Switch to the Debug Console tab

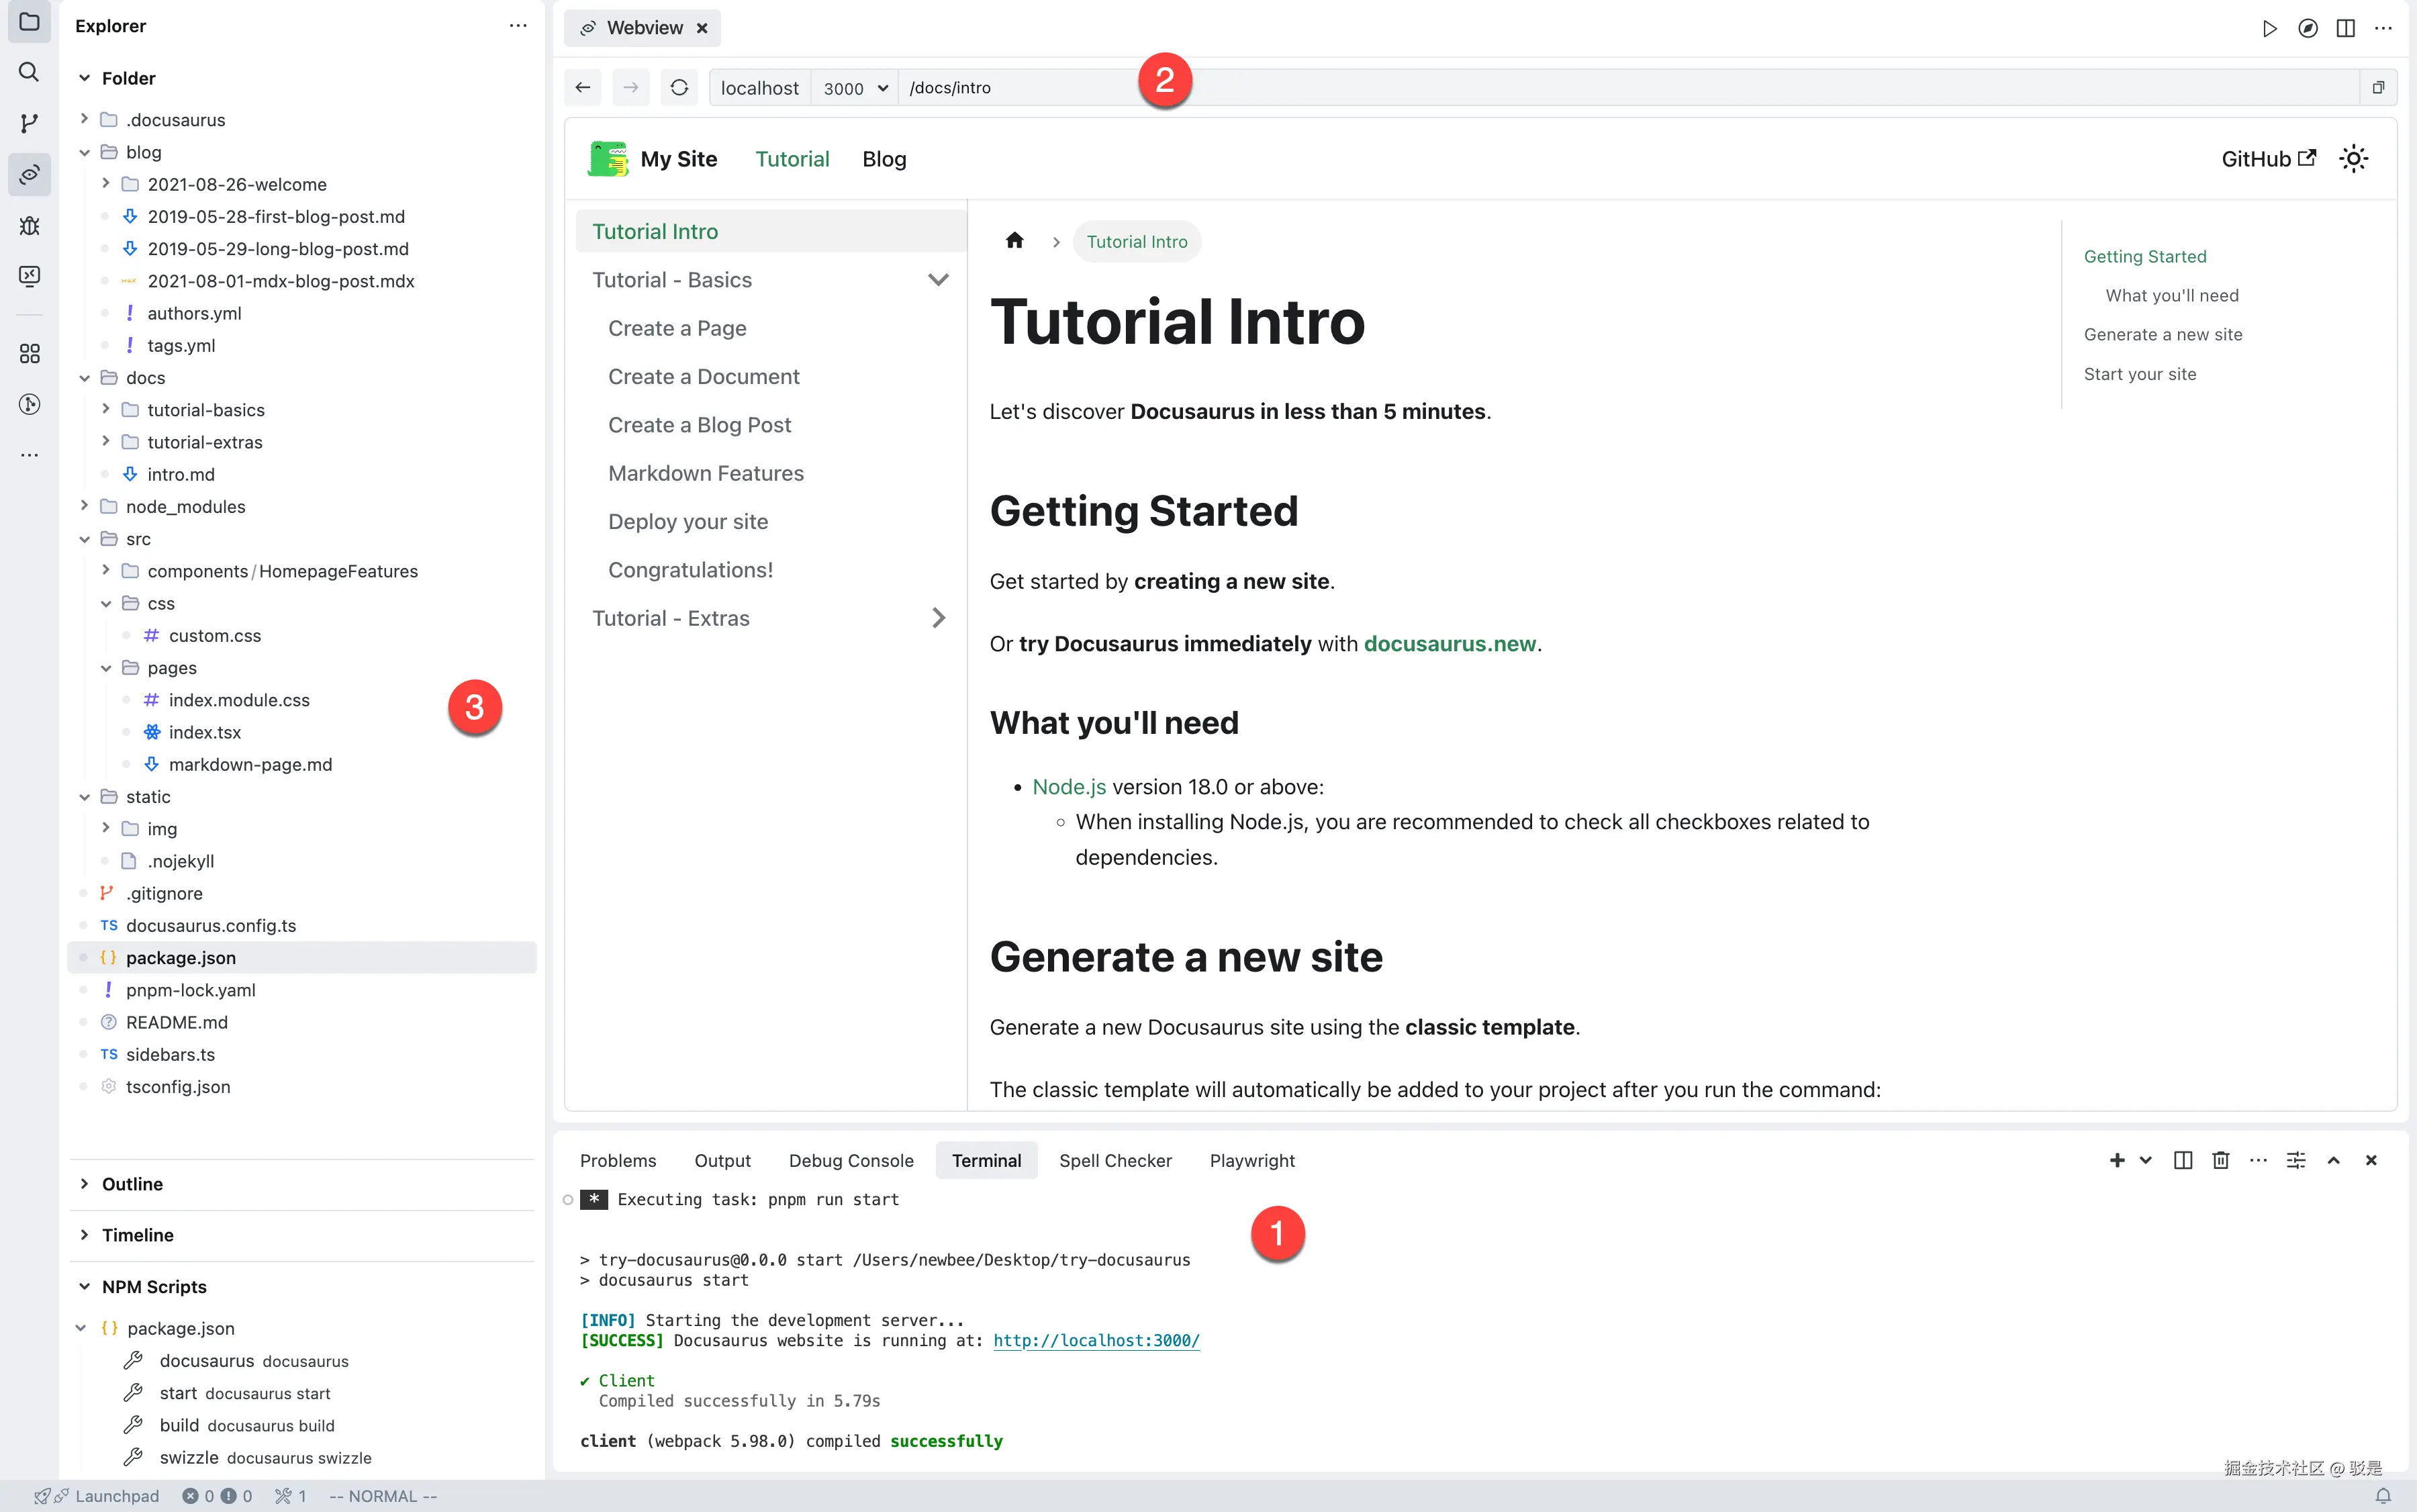(850, 1160)
